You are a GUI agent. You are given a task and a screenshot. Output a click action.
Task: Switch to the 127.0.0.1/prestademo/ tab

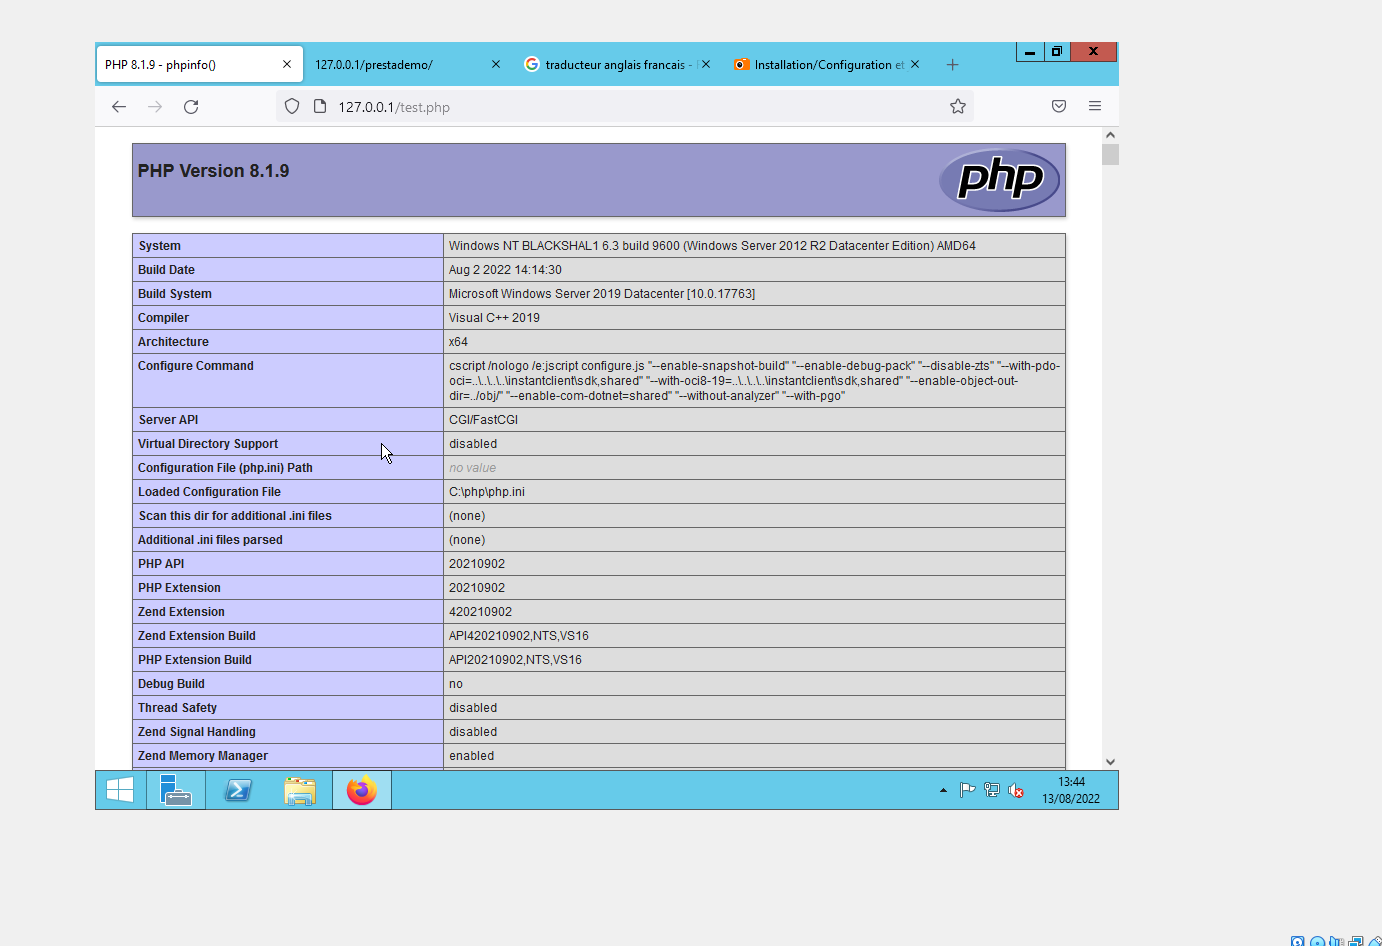tap(408, 64)
